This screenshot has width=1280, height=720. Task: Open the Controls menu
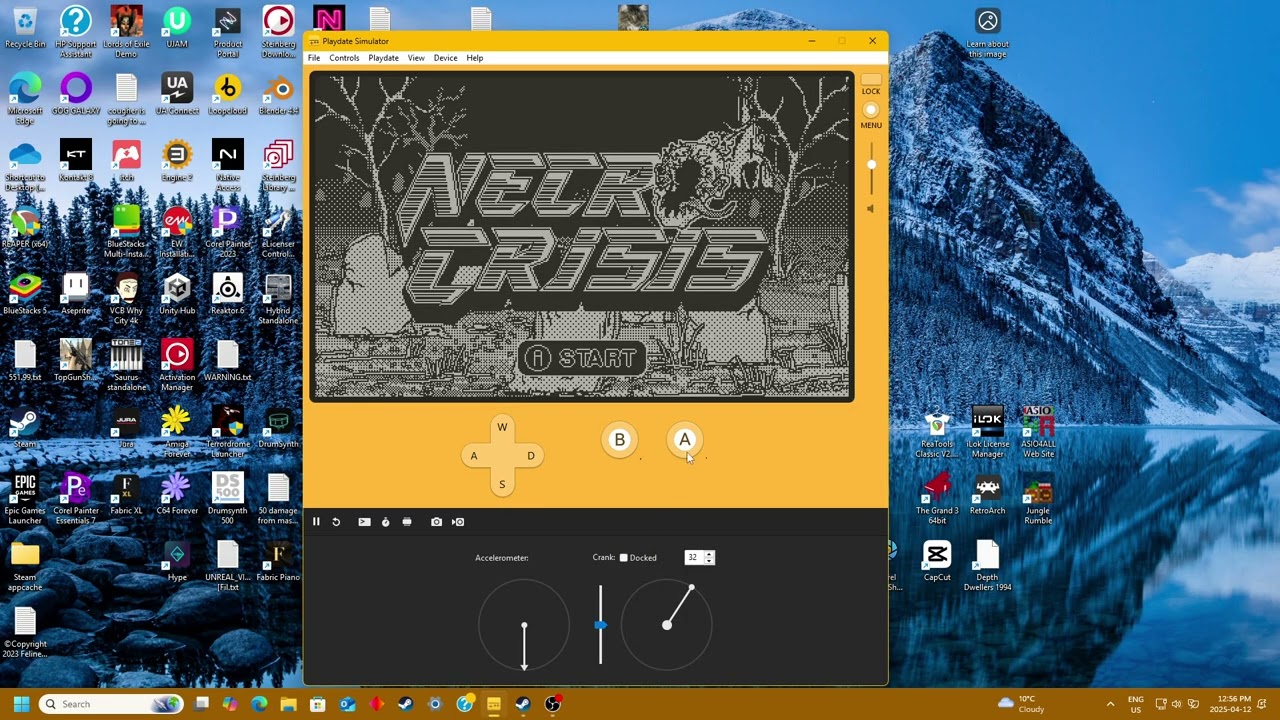344,58
